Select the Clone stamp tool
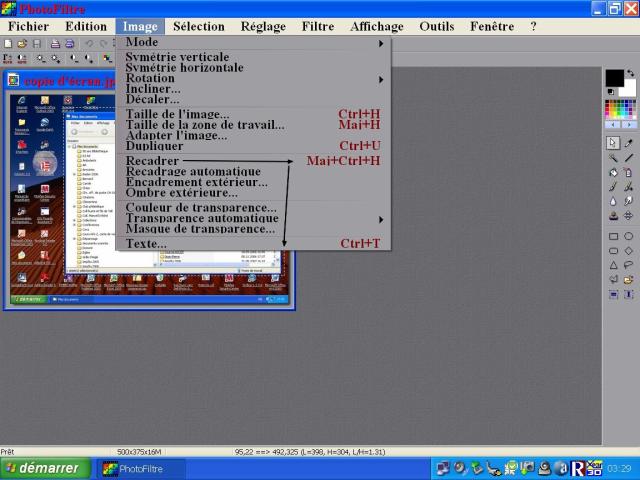 [613, 216]
